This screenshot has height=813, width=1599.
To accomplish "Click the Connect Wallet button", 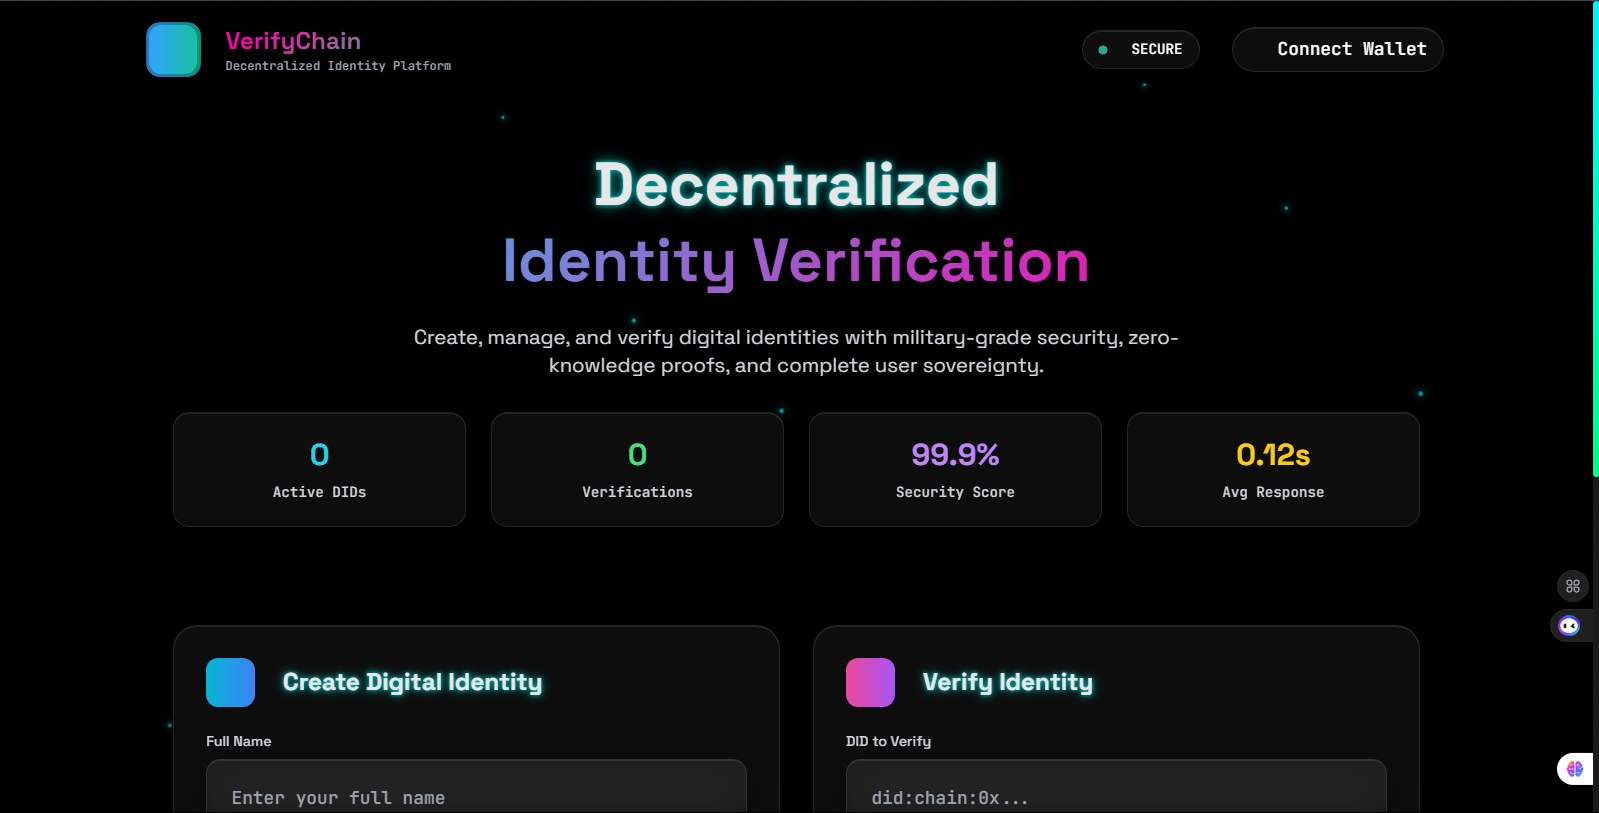I will (1337, 50).
